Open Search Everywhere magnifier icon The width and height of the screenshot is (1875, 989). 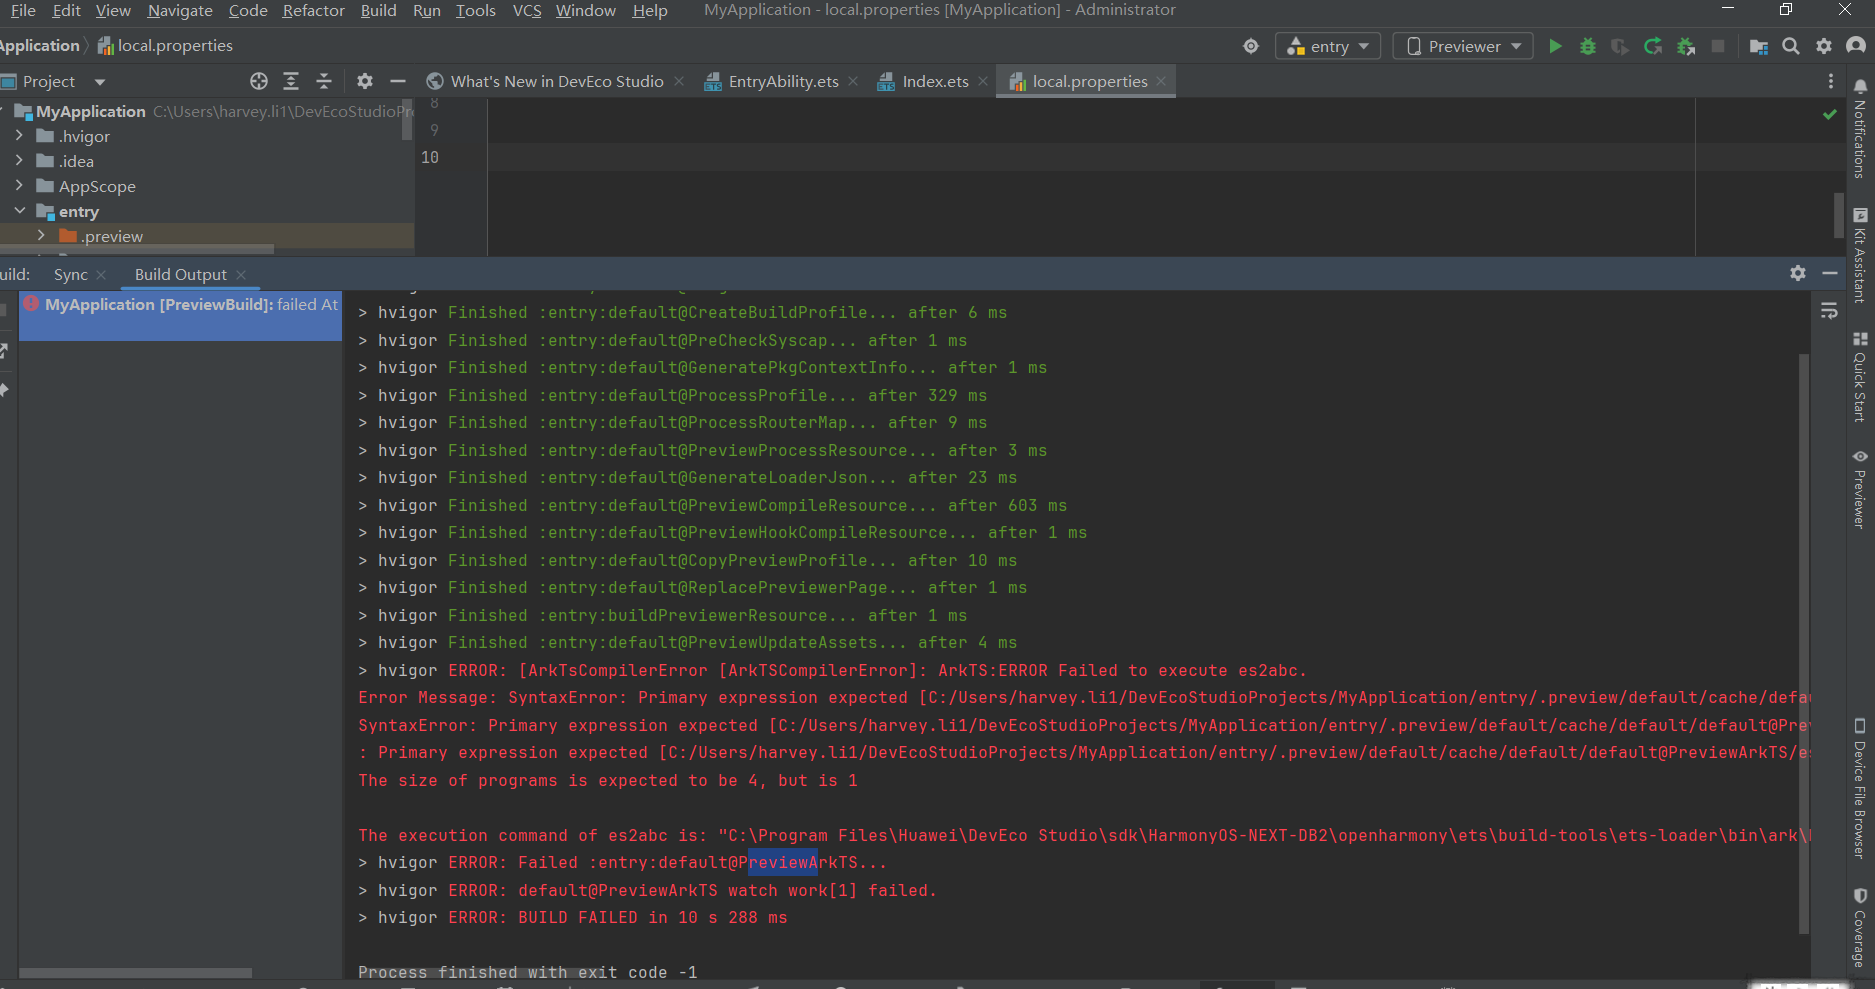(1791, 46)
